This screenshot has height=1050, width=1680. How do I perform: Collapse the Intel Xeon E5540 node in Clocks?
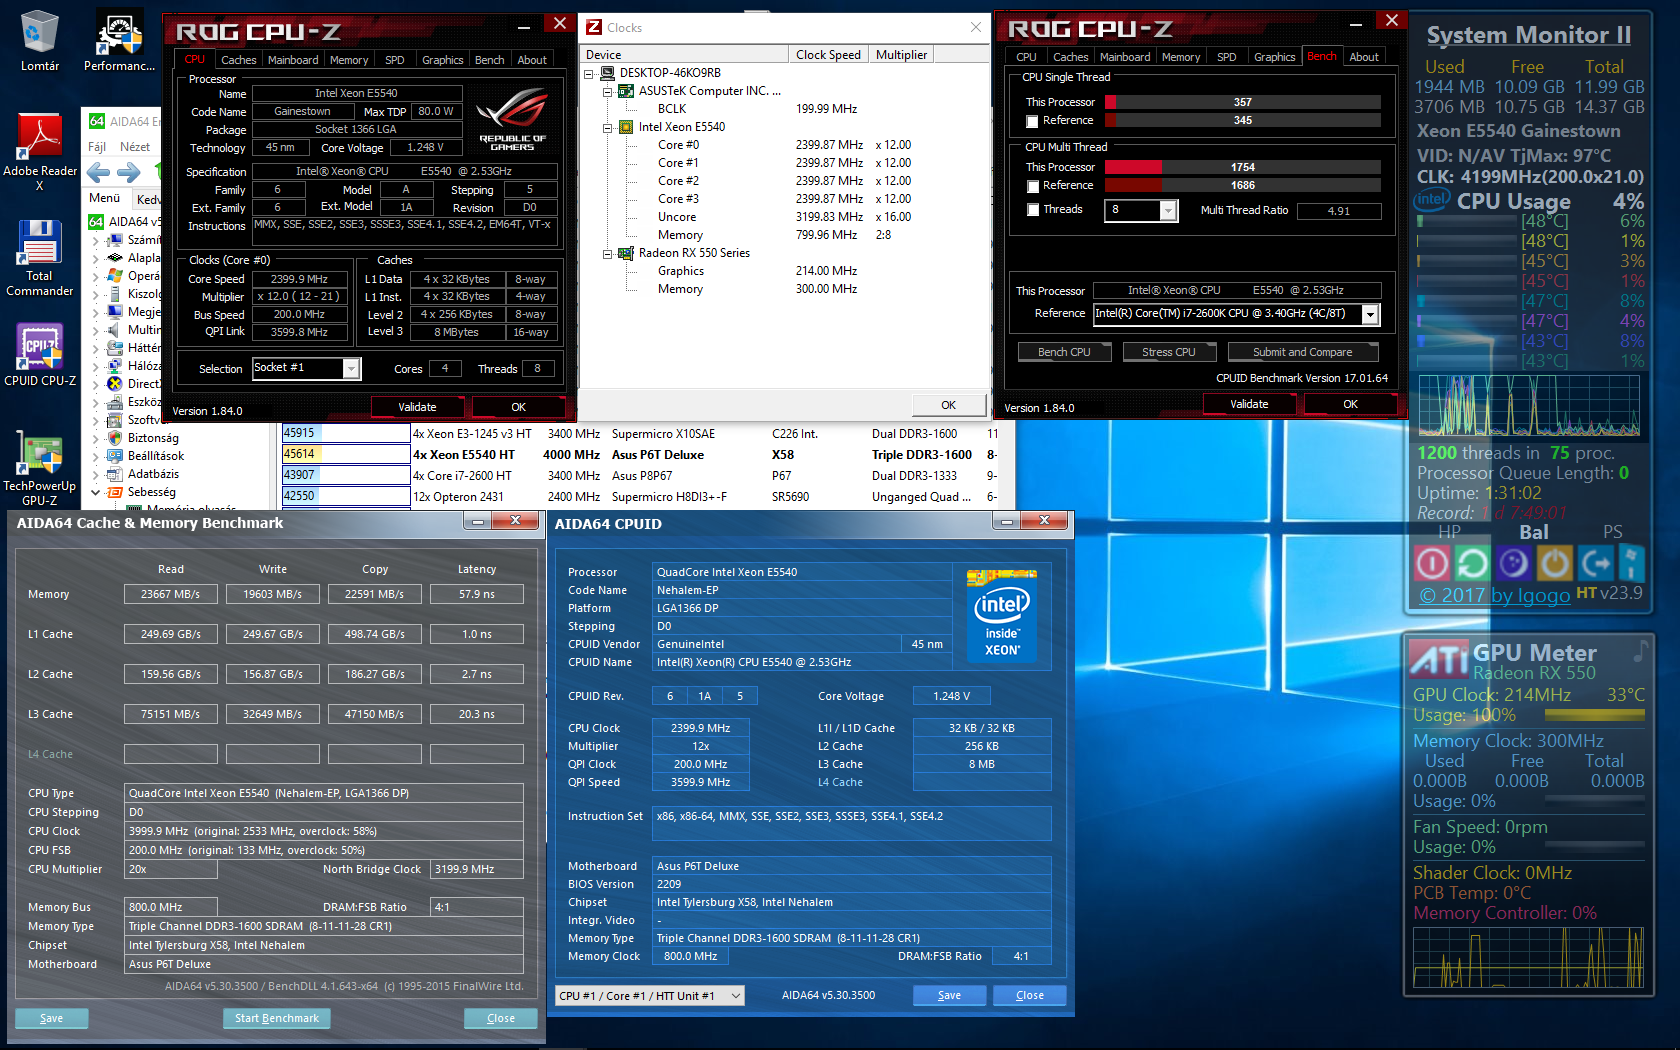click(x=607, y=127)
